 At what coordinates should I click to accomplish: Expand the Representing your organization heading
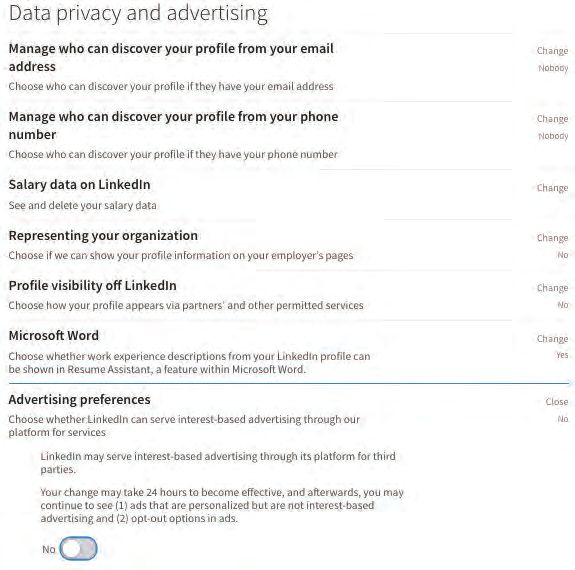(103, 235)
